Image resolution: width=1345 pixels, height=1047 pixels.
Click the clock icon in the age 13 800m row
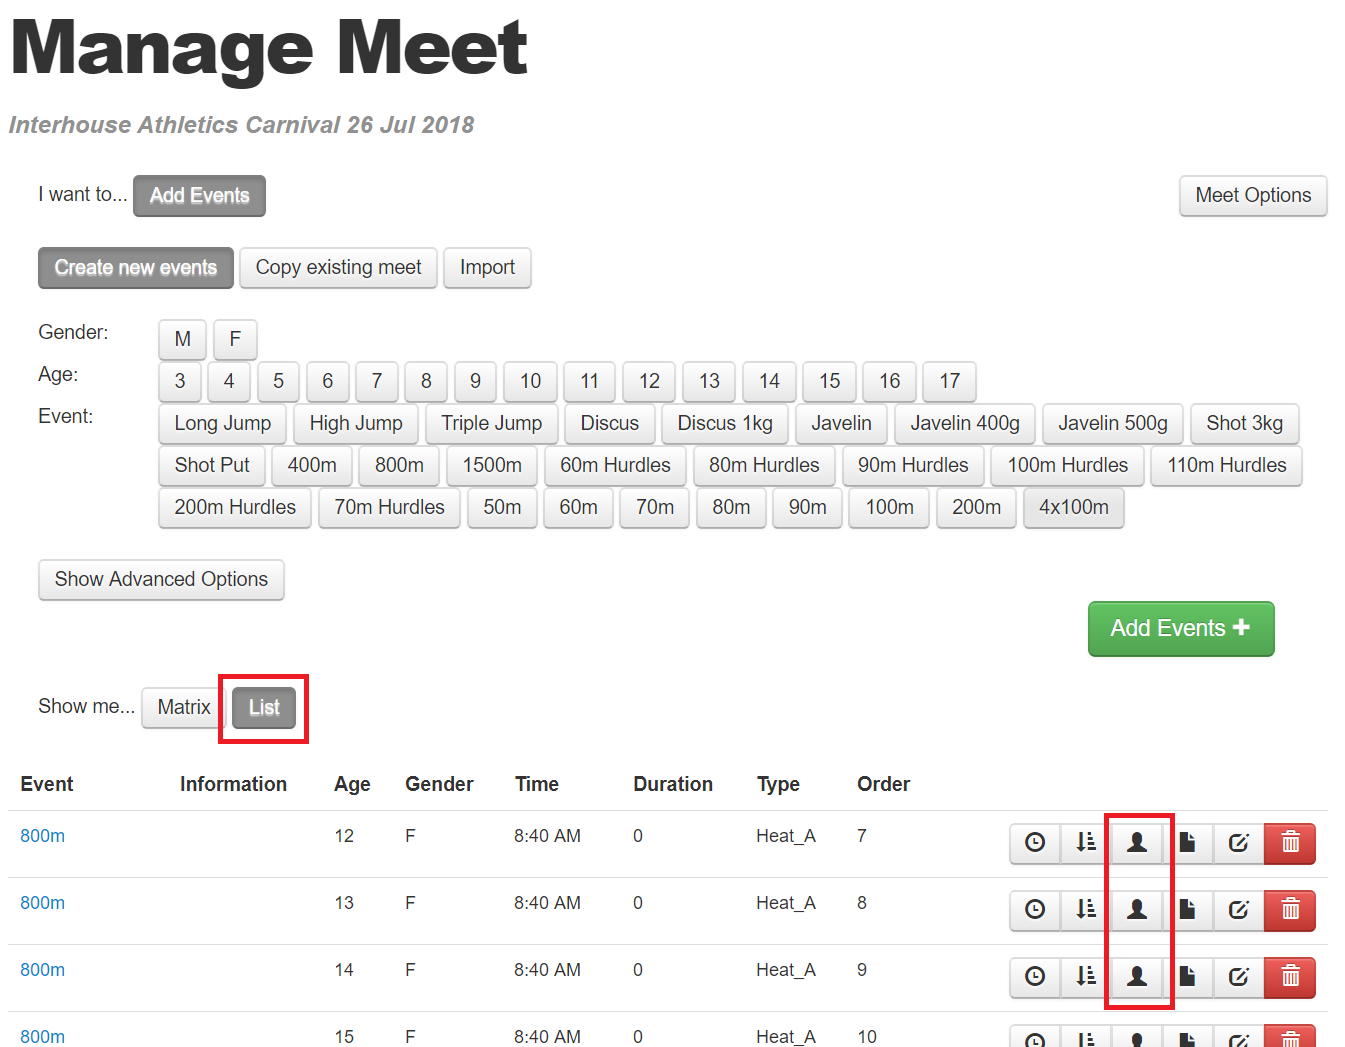pos(1035,910)
